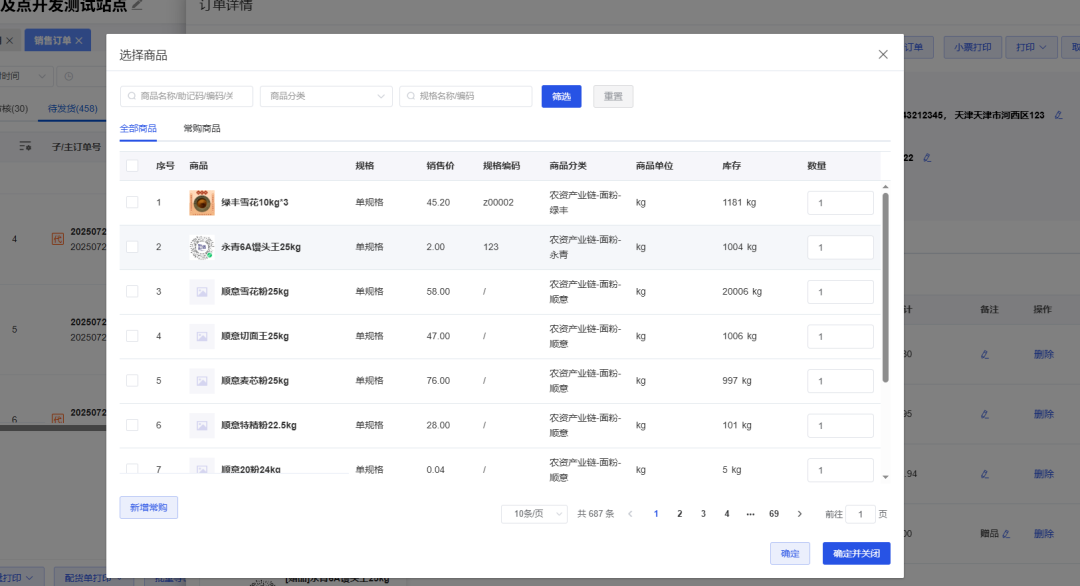Image resolution: width=1080 pixels, height=586 pixels.
Task: Go to previous page arrow
Action: [x=630, y=514]
